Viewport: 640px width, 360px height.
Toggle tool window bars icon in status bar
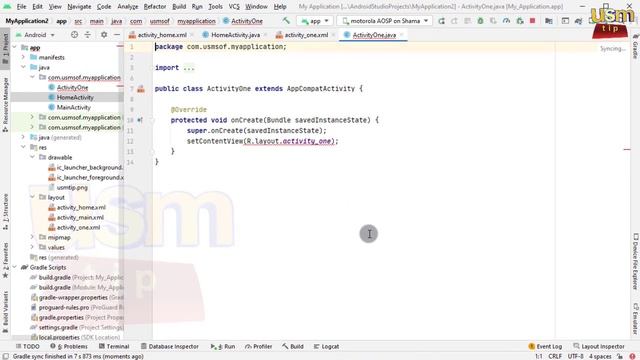tap(5, 356)
